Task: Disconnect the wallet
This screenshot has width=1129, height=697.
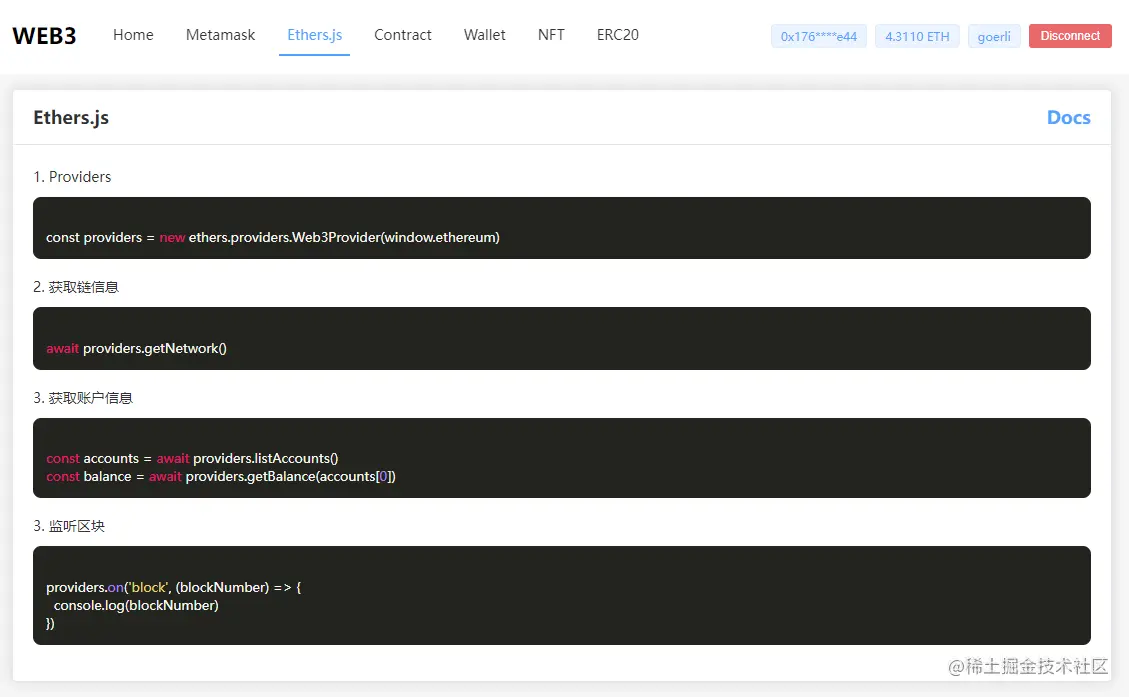Action: (x=1070, y=36)
